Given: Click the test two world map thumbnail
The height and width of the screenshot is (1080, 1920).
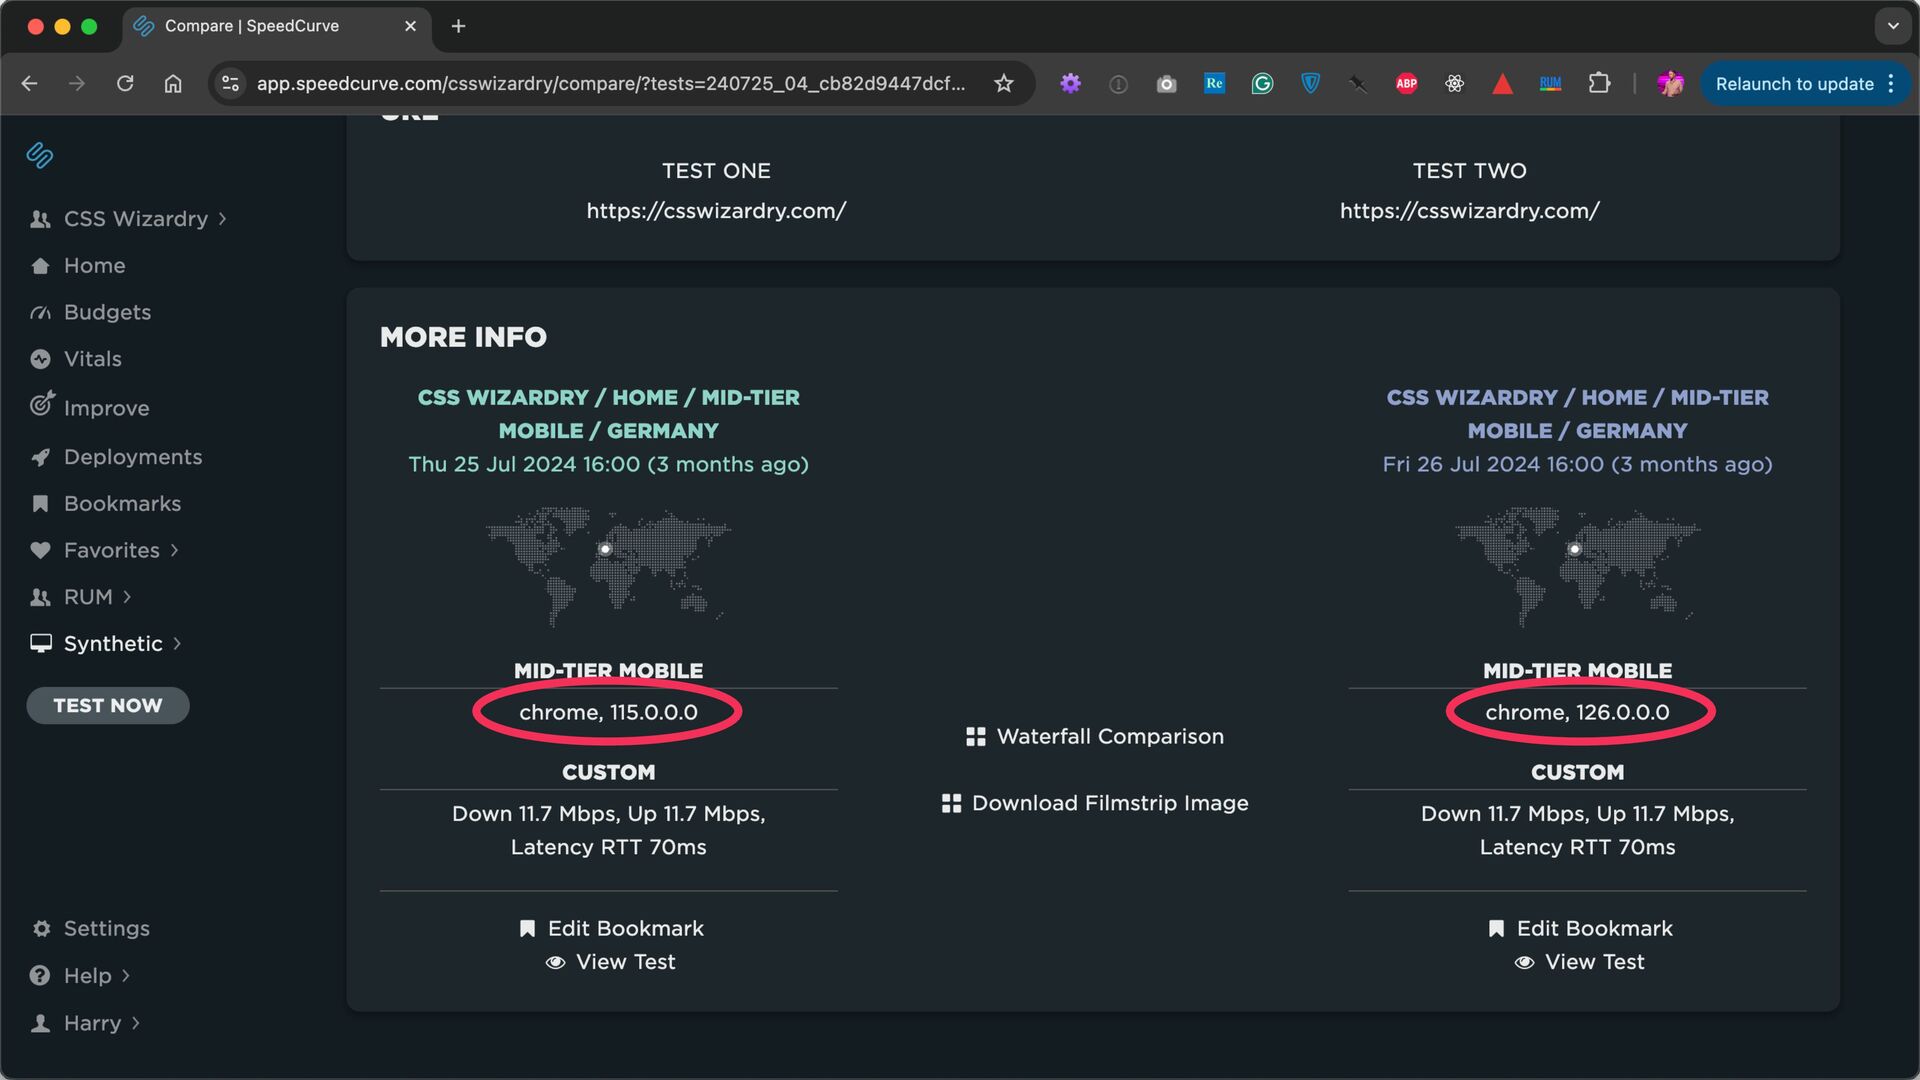Looking at the screenshot, I should click(x=1577, y=567).
